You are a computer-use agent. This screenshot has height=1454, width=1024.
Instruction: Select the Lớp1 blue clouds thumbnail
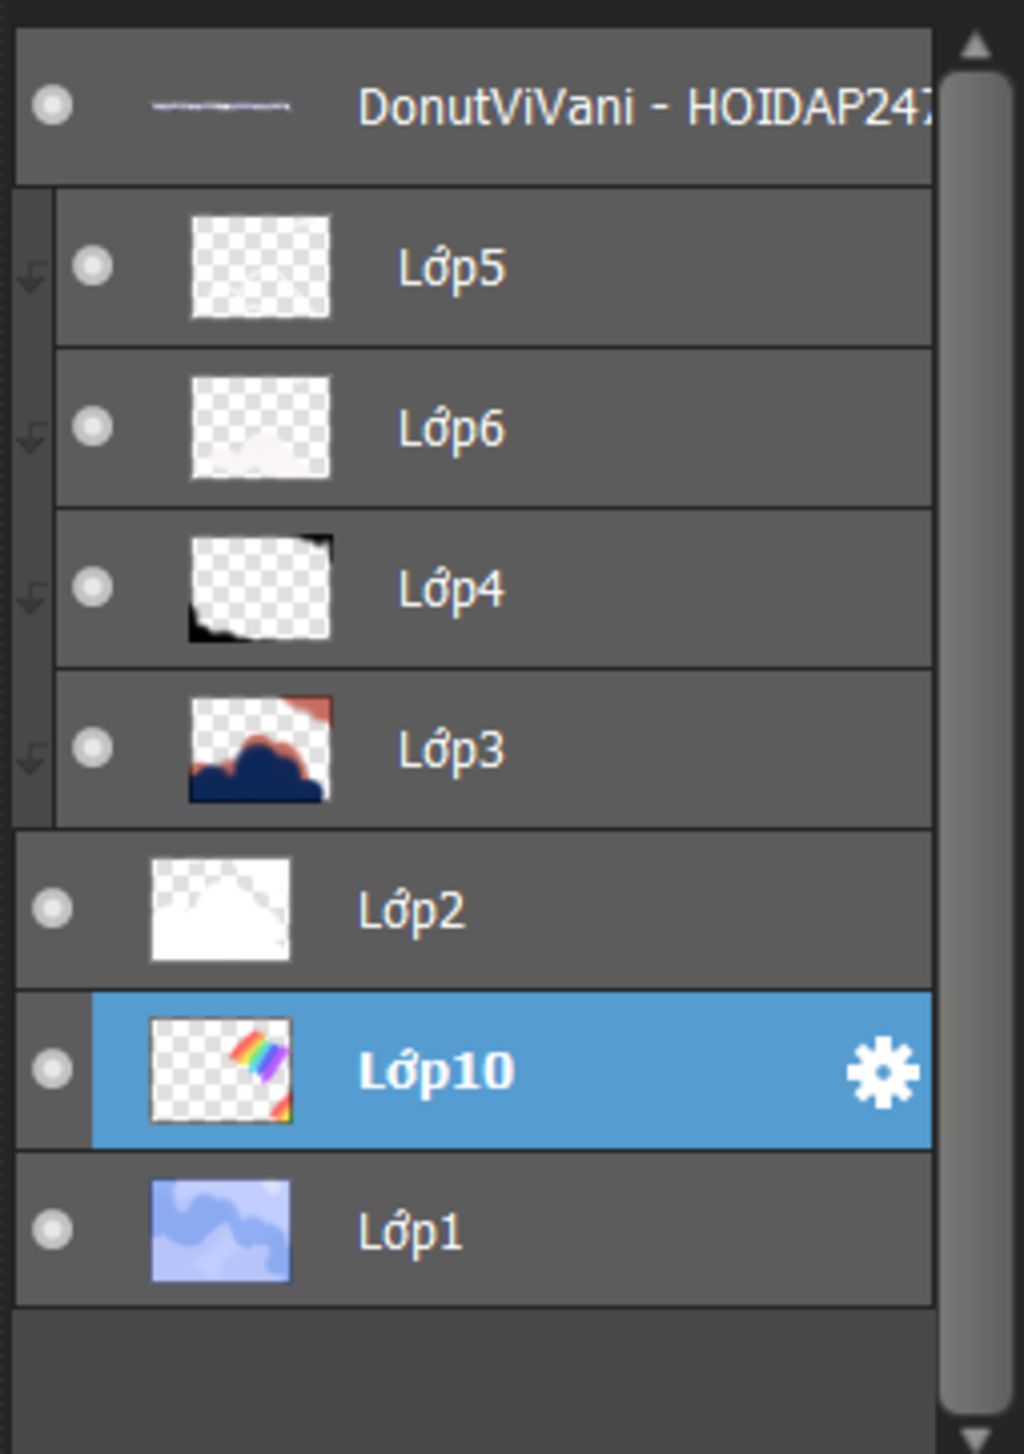point(221,1231)
